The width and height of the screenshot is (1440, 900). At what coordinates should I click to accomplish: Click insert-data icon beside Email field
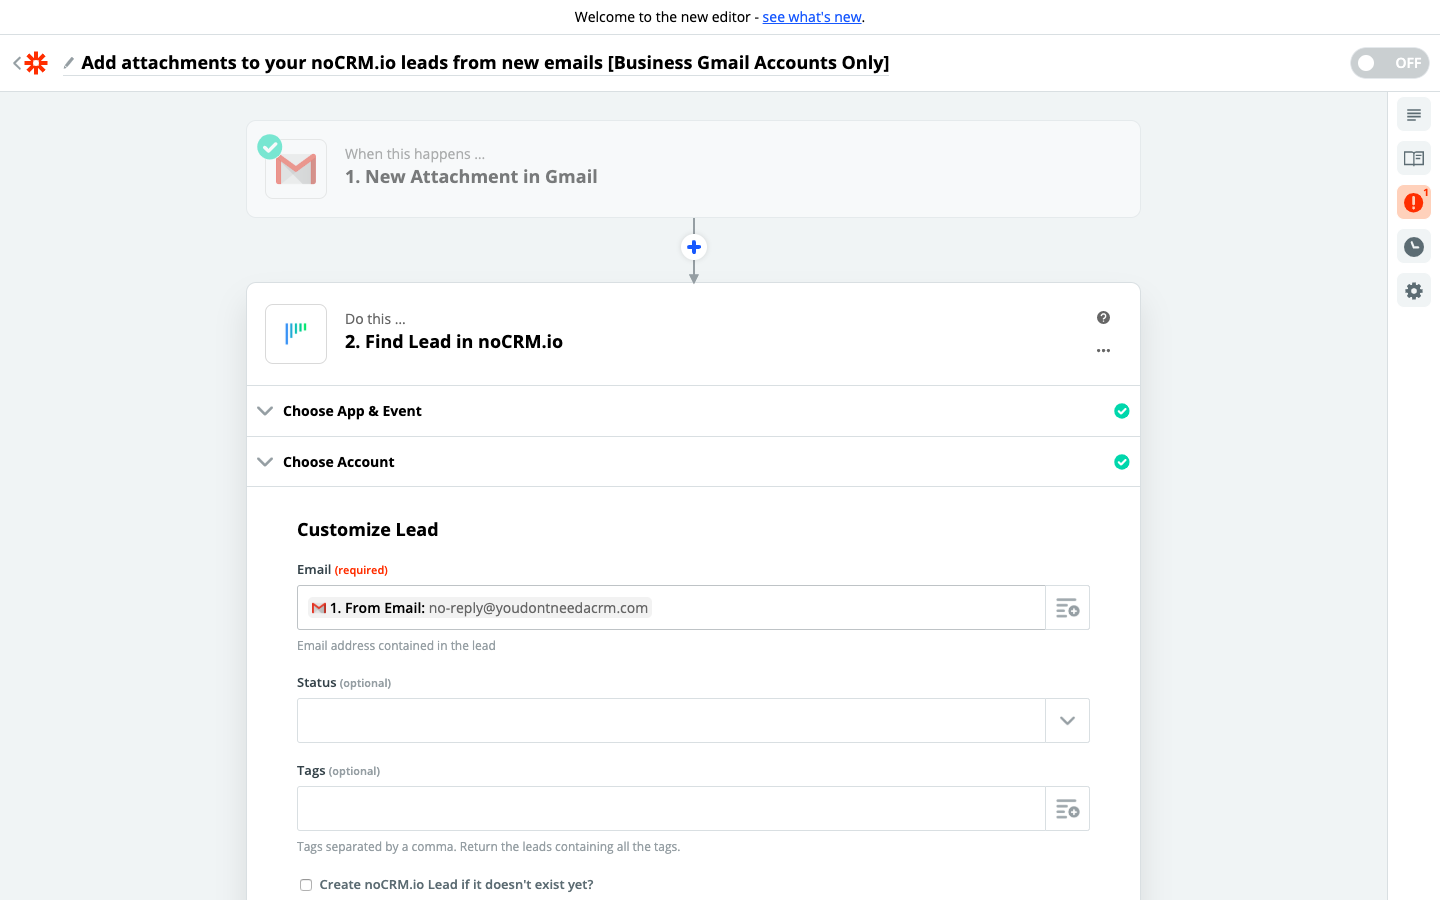click(1067, 608)
